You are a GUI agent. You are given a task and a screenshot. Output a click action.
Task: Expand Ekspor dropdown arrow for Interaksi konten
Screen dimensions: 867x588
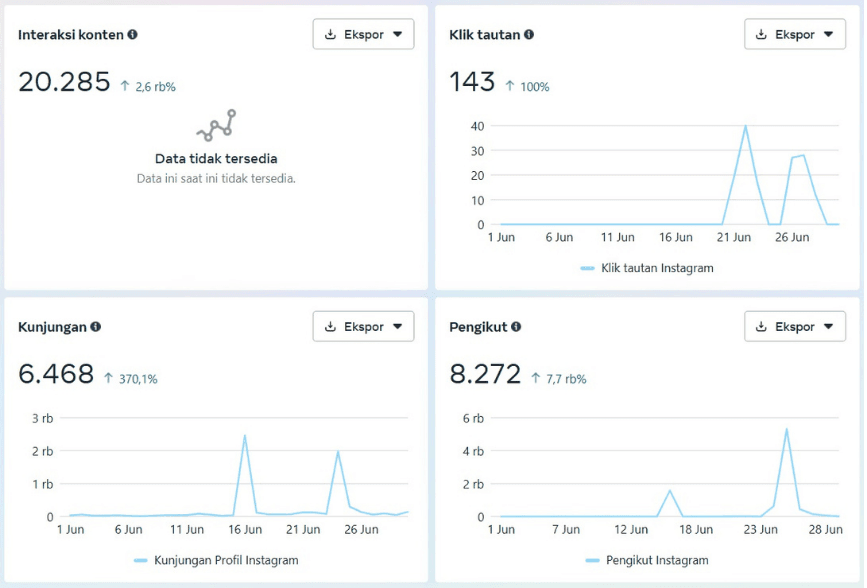398,34
